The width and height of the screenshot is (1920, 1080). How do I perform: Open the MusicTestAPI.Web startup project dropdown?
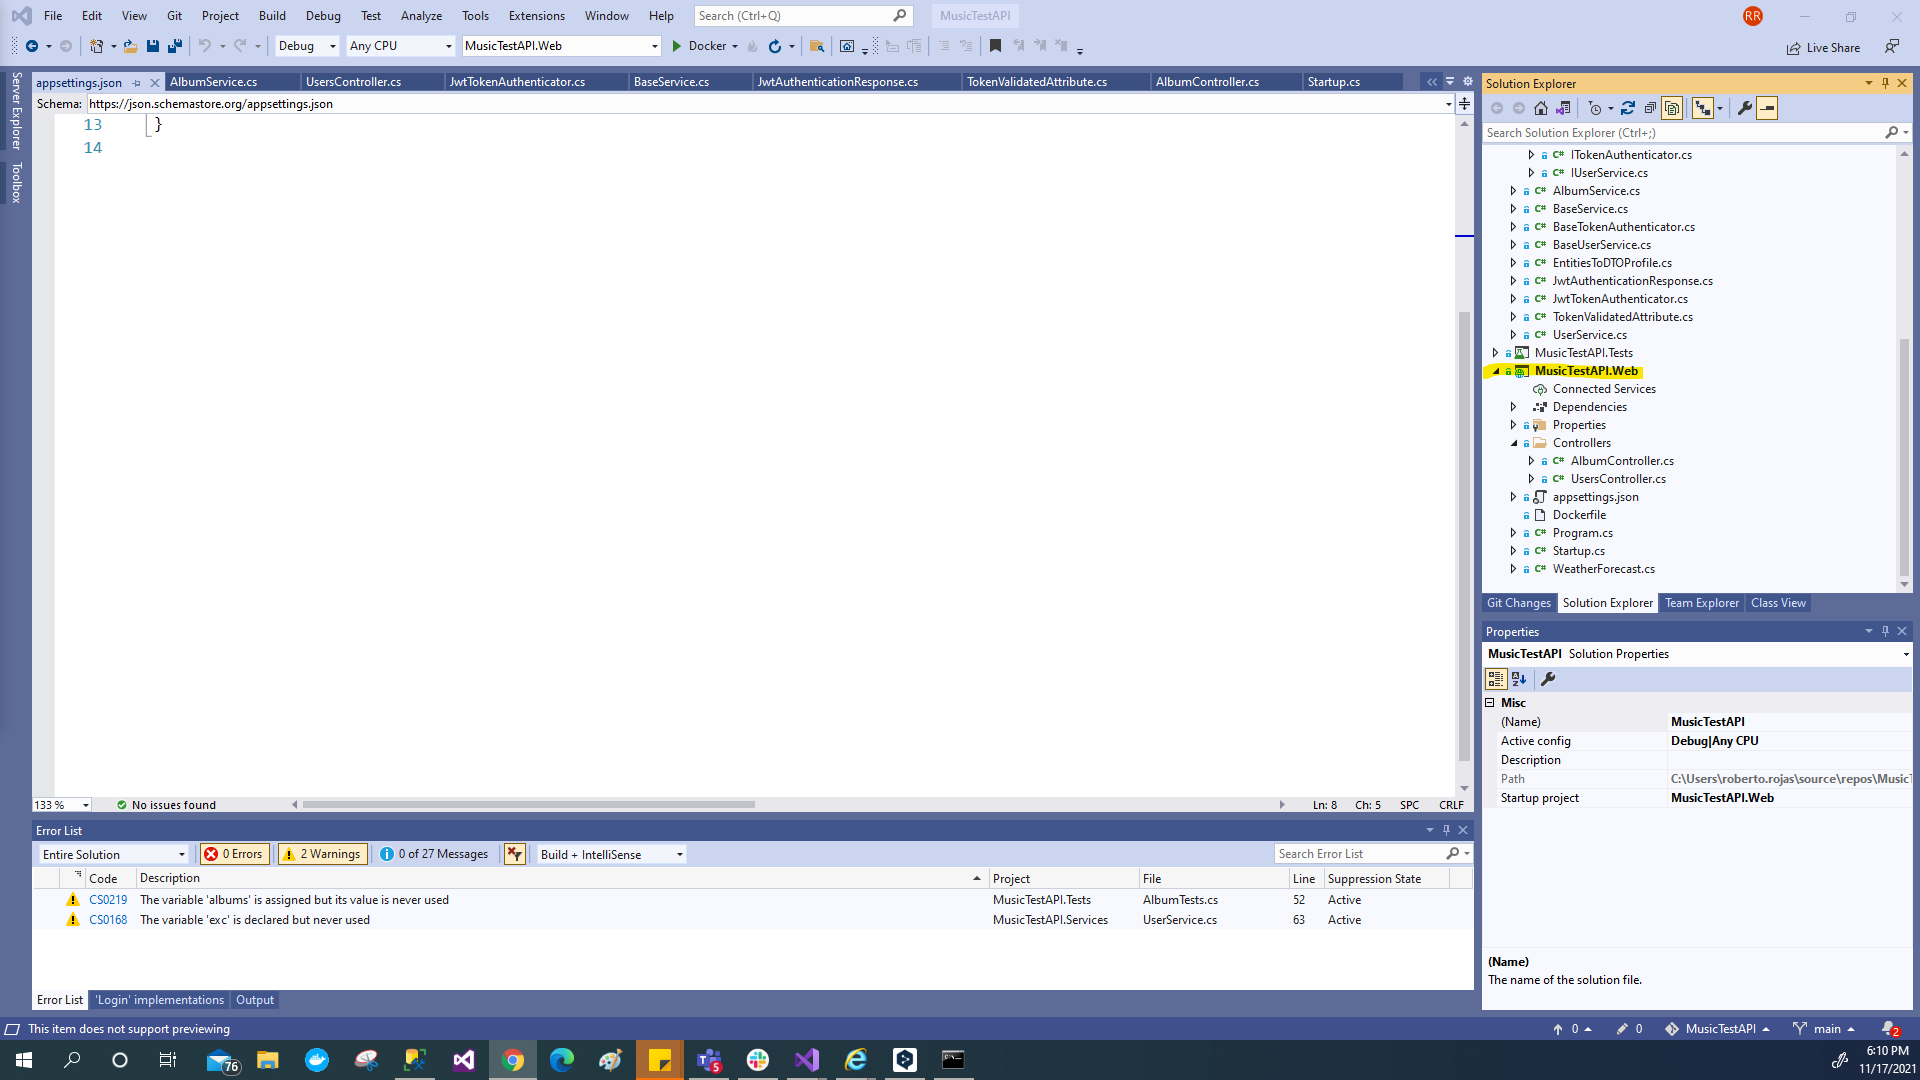(562, 46)
